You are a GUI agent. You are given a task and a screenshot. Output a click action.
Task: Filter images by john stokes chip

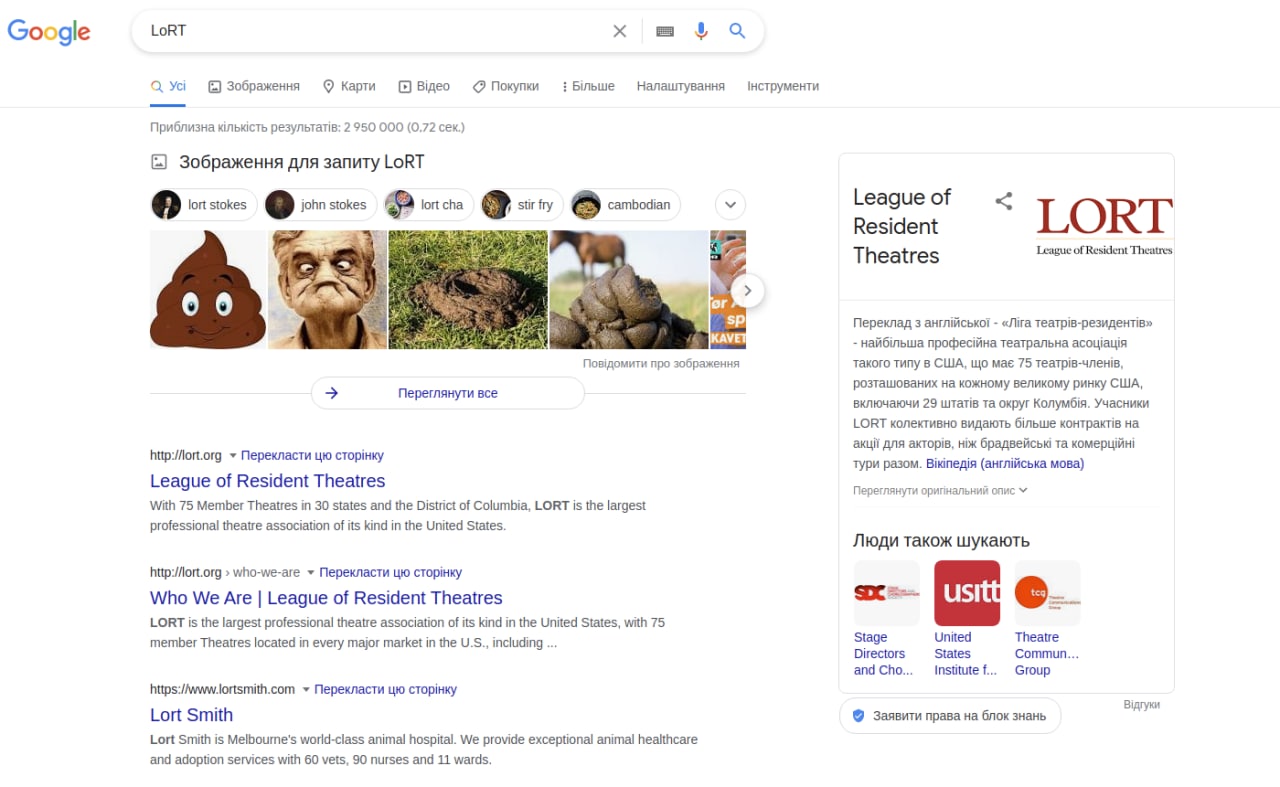pos(320,205)
